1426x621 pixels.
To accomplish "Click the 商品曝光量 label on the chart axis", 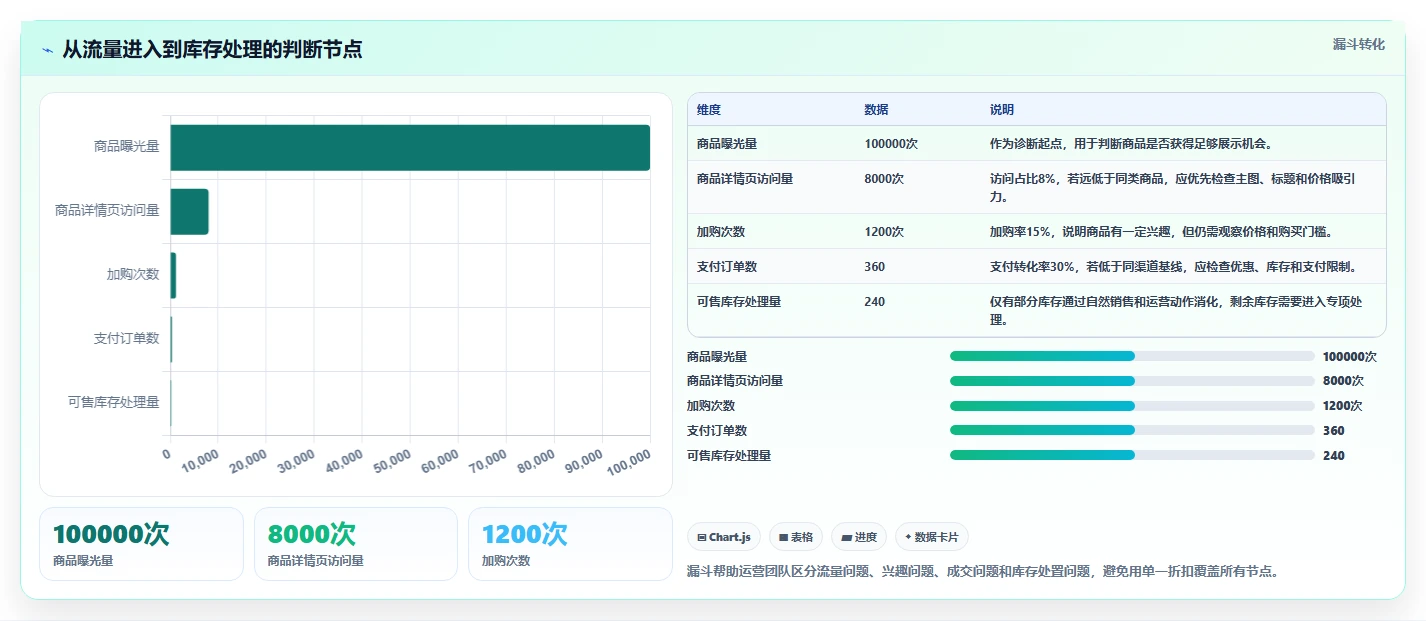I will (126, 146).
